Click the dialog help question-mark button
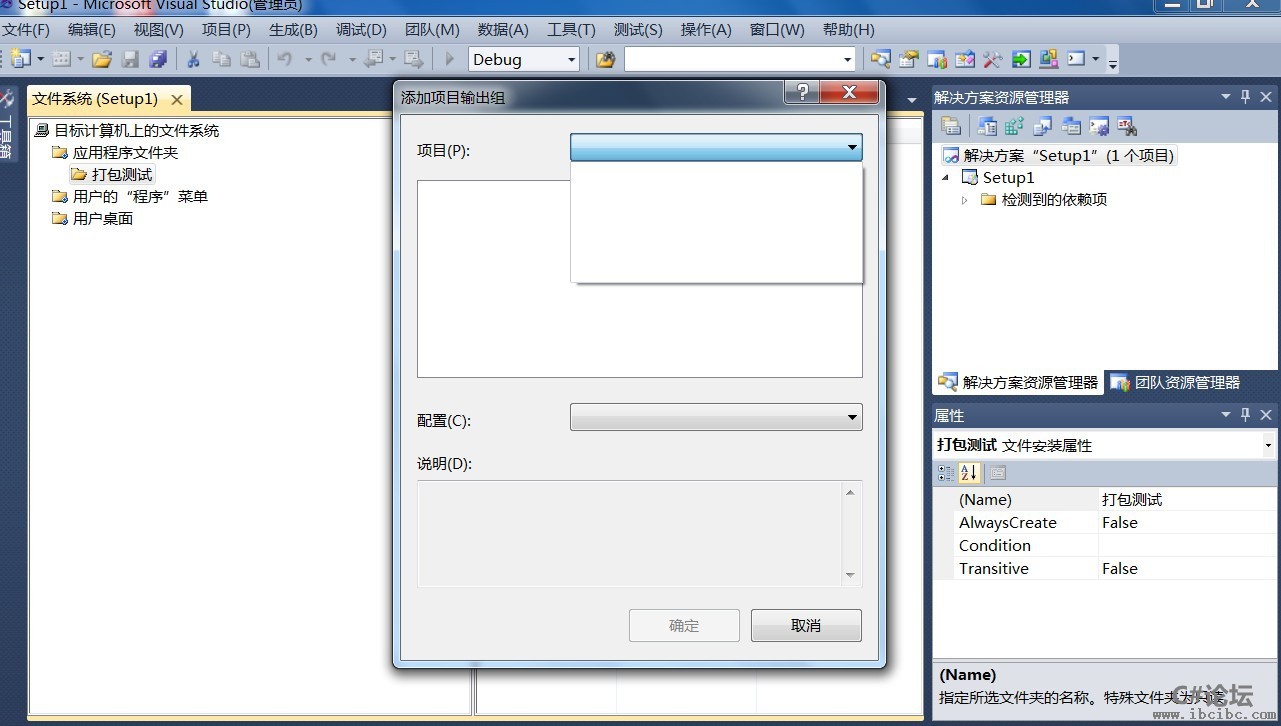Screen dimensions: 1281x726 pos(801,92)
